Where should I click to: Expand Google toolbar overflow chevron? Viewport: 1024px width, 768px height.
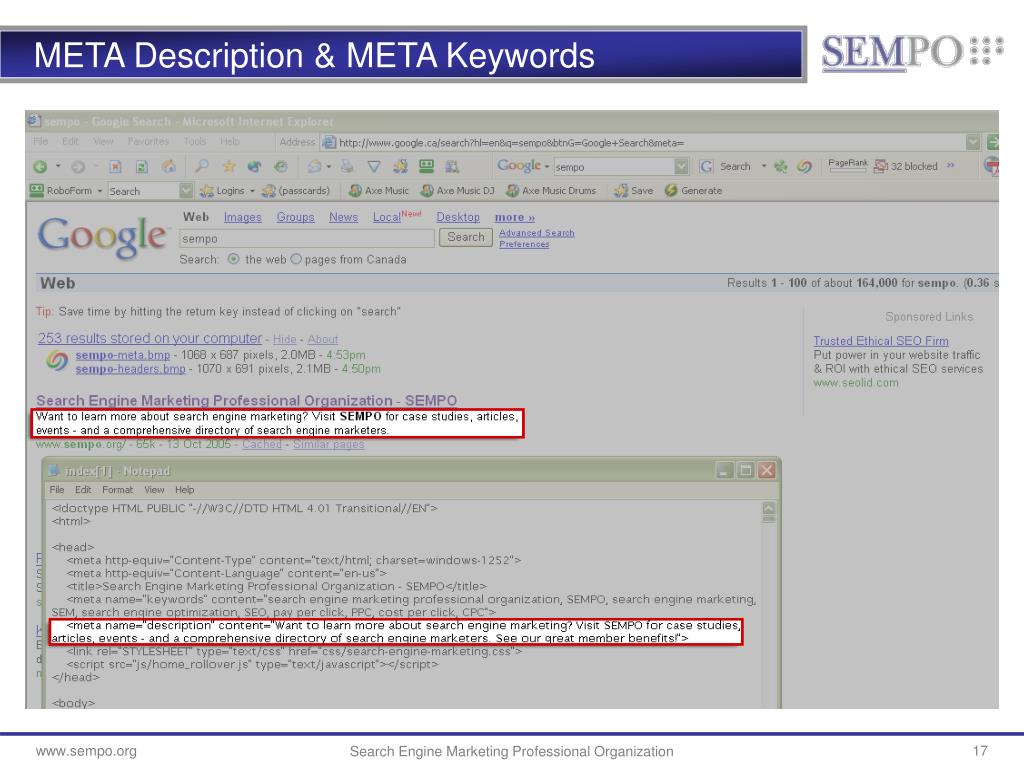[x=950, y=166]
